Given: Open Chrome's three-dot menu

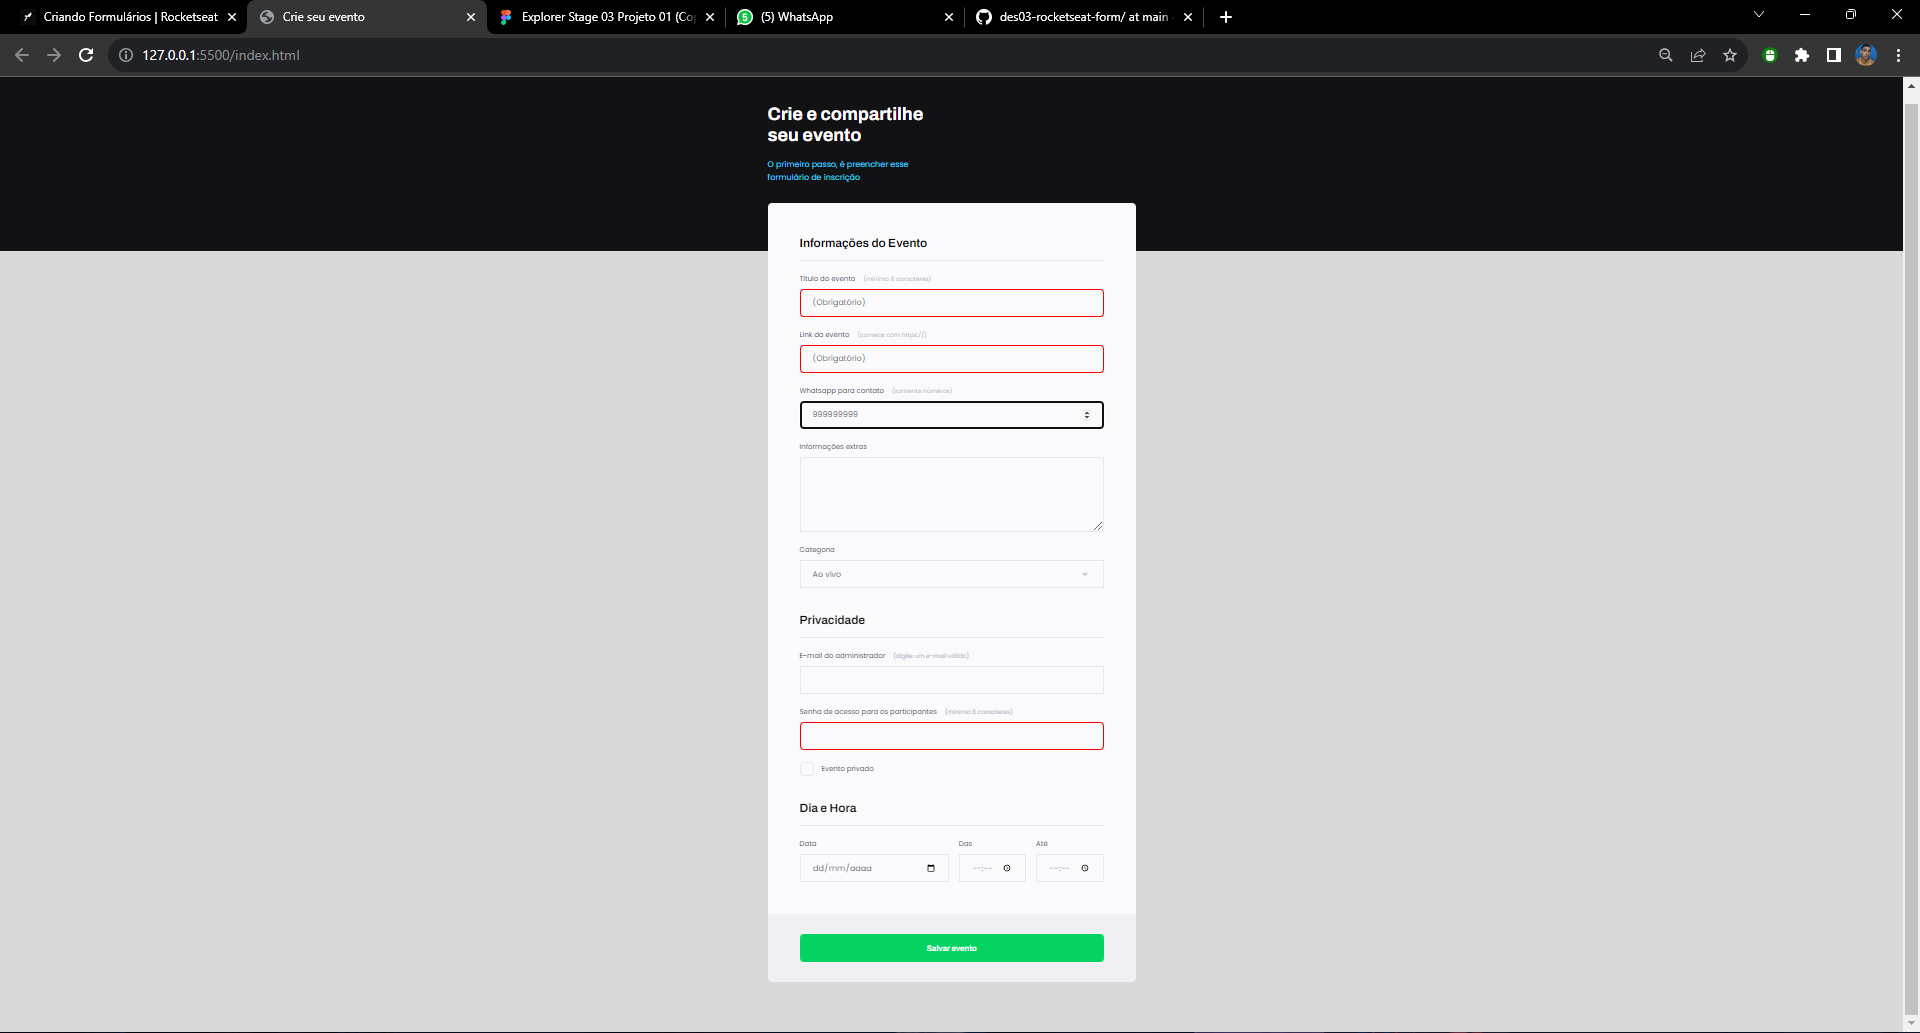Looking at the screenshot, I should [1898, 55].
